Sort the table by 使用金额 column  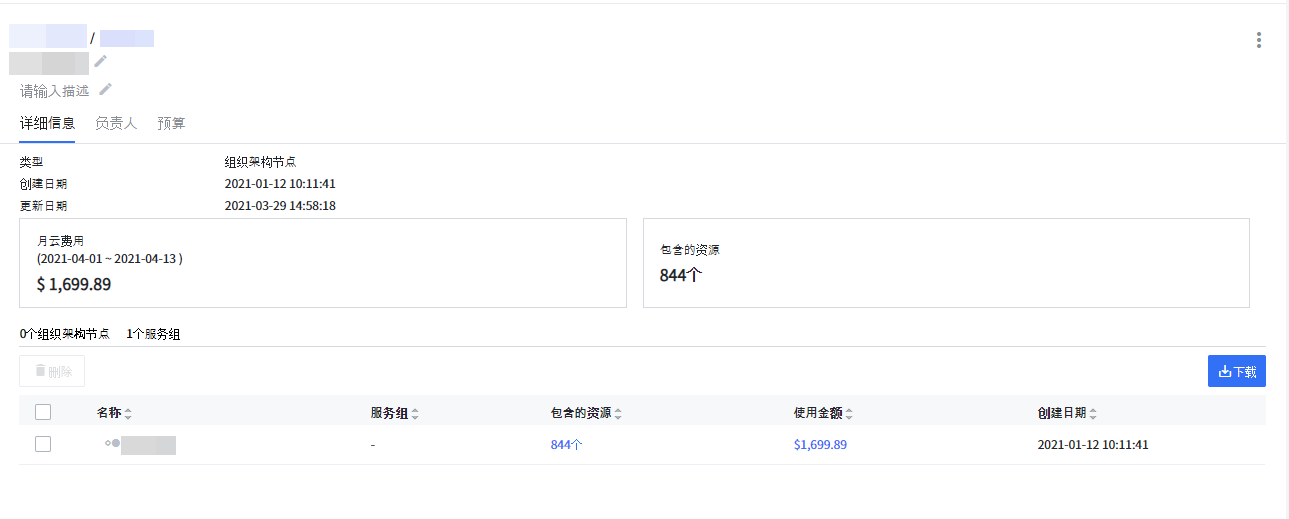pos(849,413)
